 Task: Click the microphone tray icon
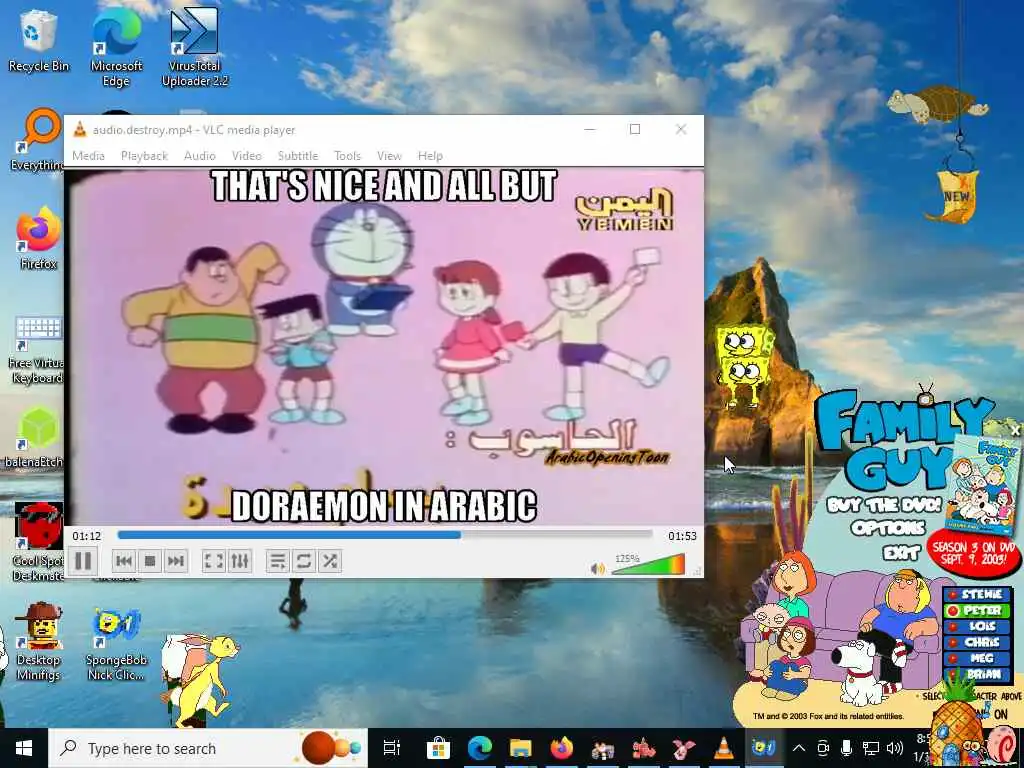846,748
